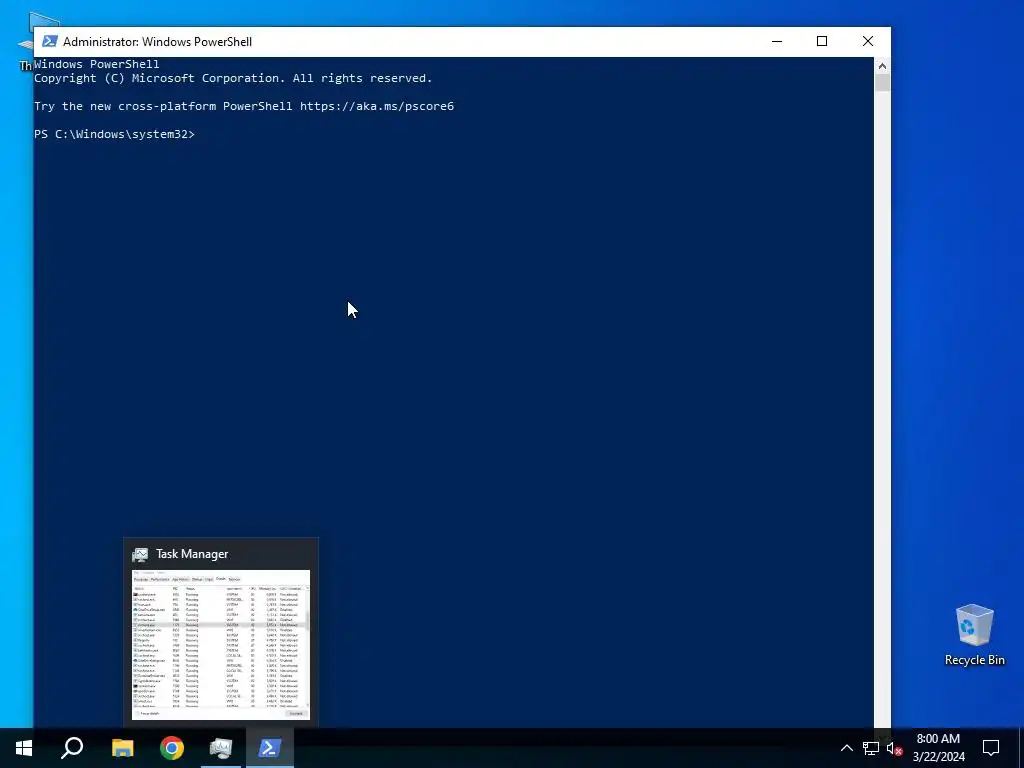Click the PowerShell icon in title bar
1024x768 pixels.
[x=49, y=41]
